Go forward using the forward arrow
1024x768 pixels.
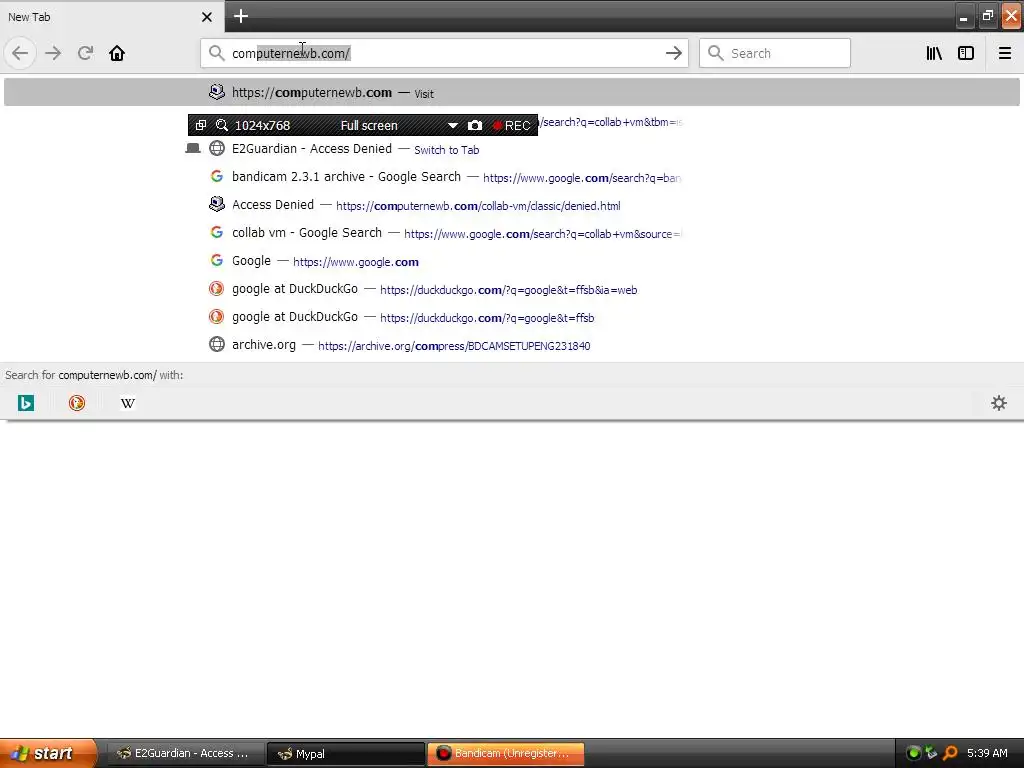point(53,53)
